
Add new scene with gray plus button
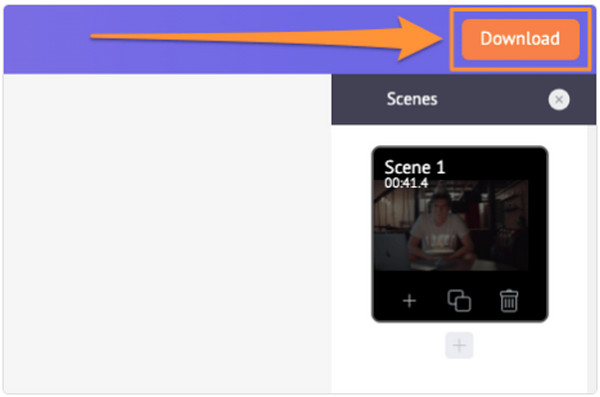459,345
